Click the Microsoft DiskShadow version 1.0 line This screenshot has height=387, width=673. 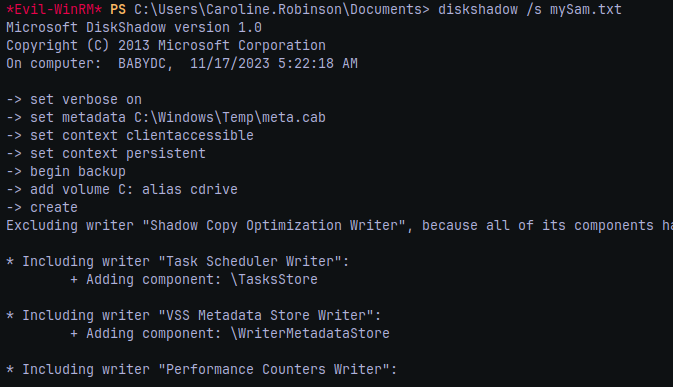coord(134,27)
